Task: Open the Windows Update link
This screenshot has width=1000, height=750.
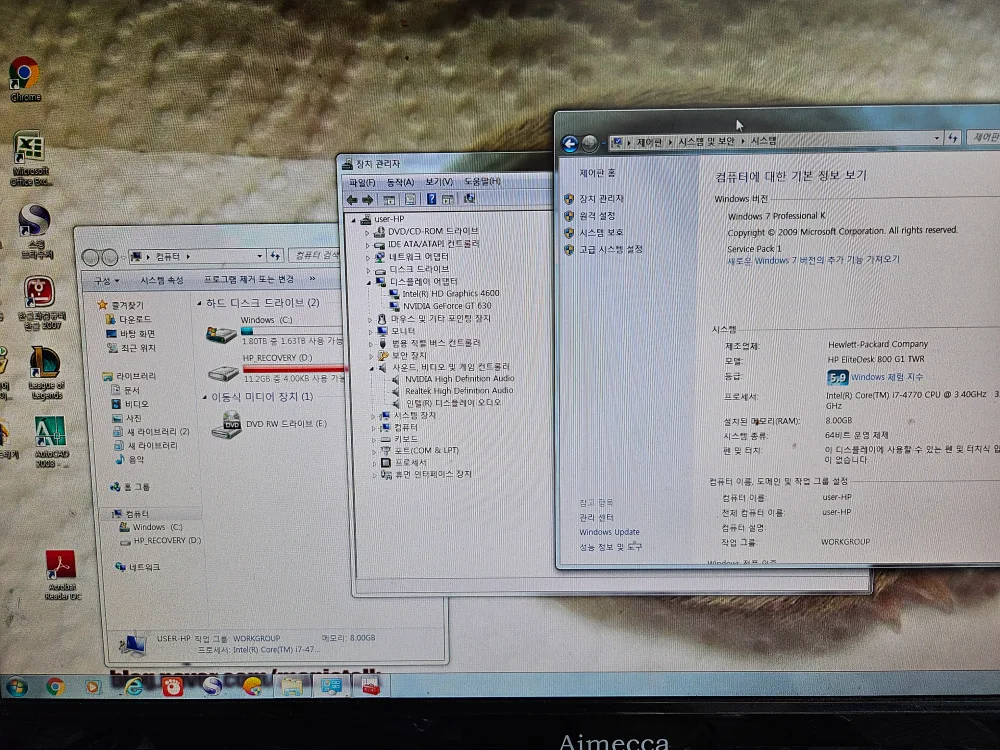Action: pos(609,532)
